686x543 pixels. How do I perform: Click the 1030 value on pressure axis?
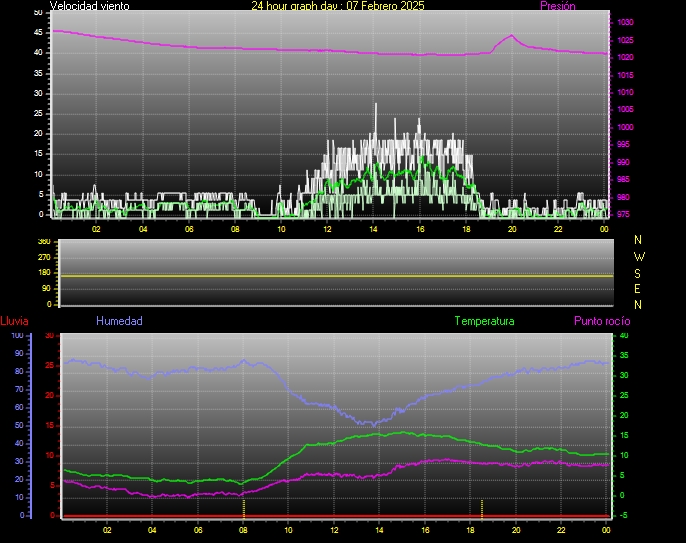pyautogui.click(x=625, y=22)
